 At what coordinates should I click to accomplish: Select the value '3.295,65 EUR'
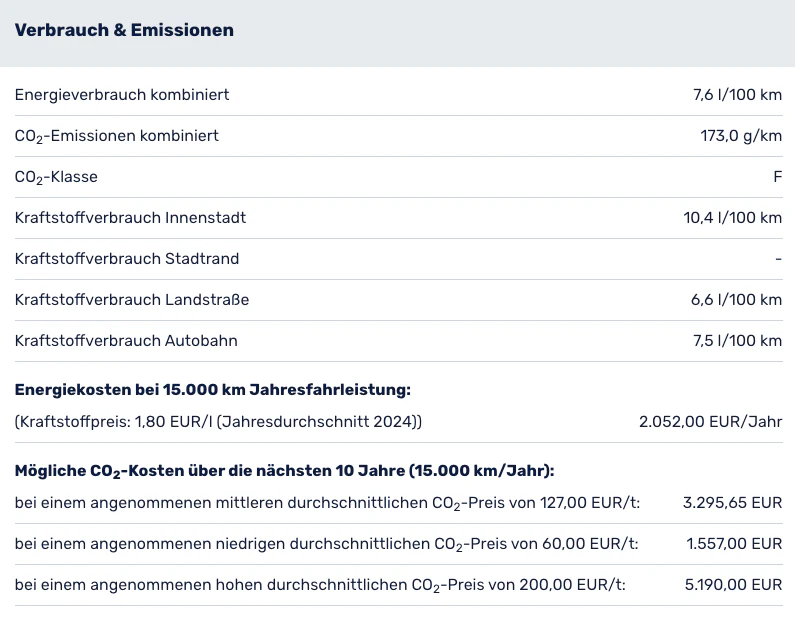733,503
